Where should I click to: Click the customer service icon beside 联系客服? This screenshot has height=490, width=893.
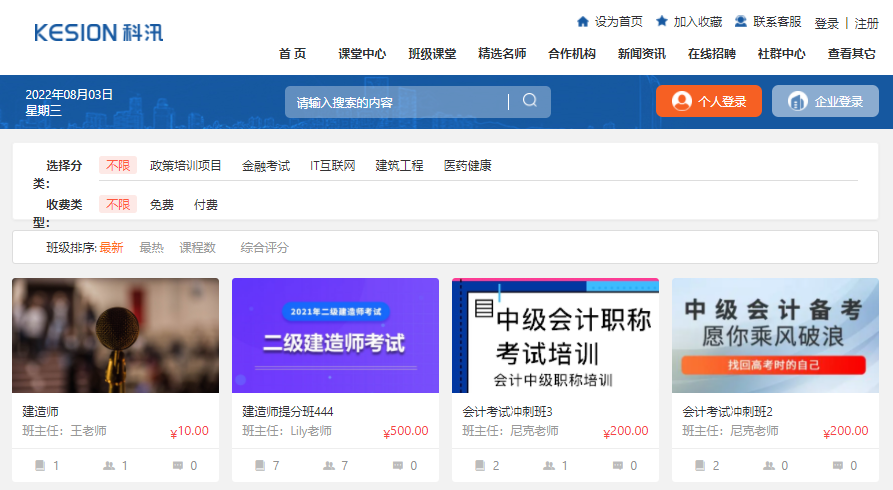(741, 21)
